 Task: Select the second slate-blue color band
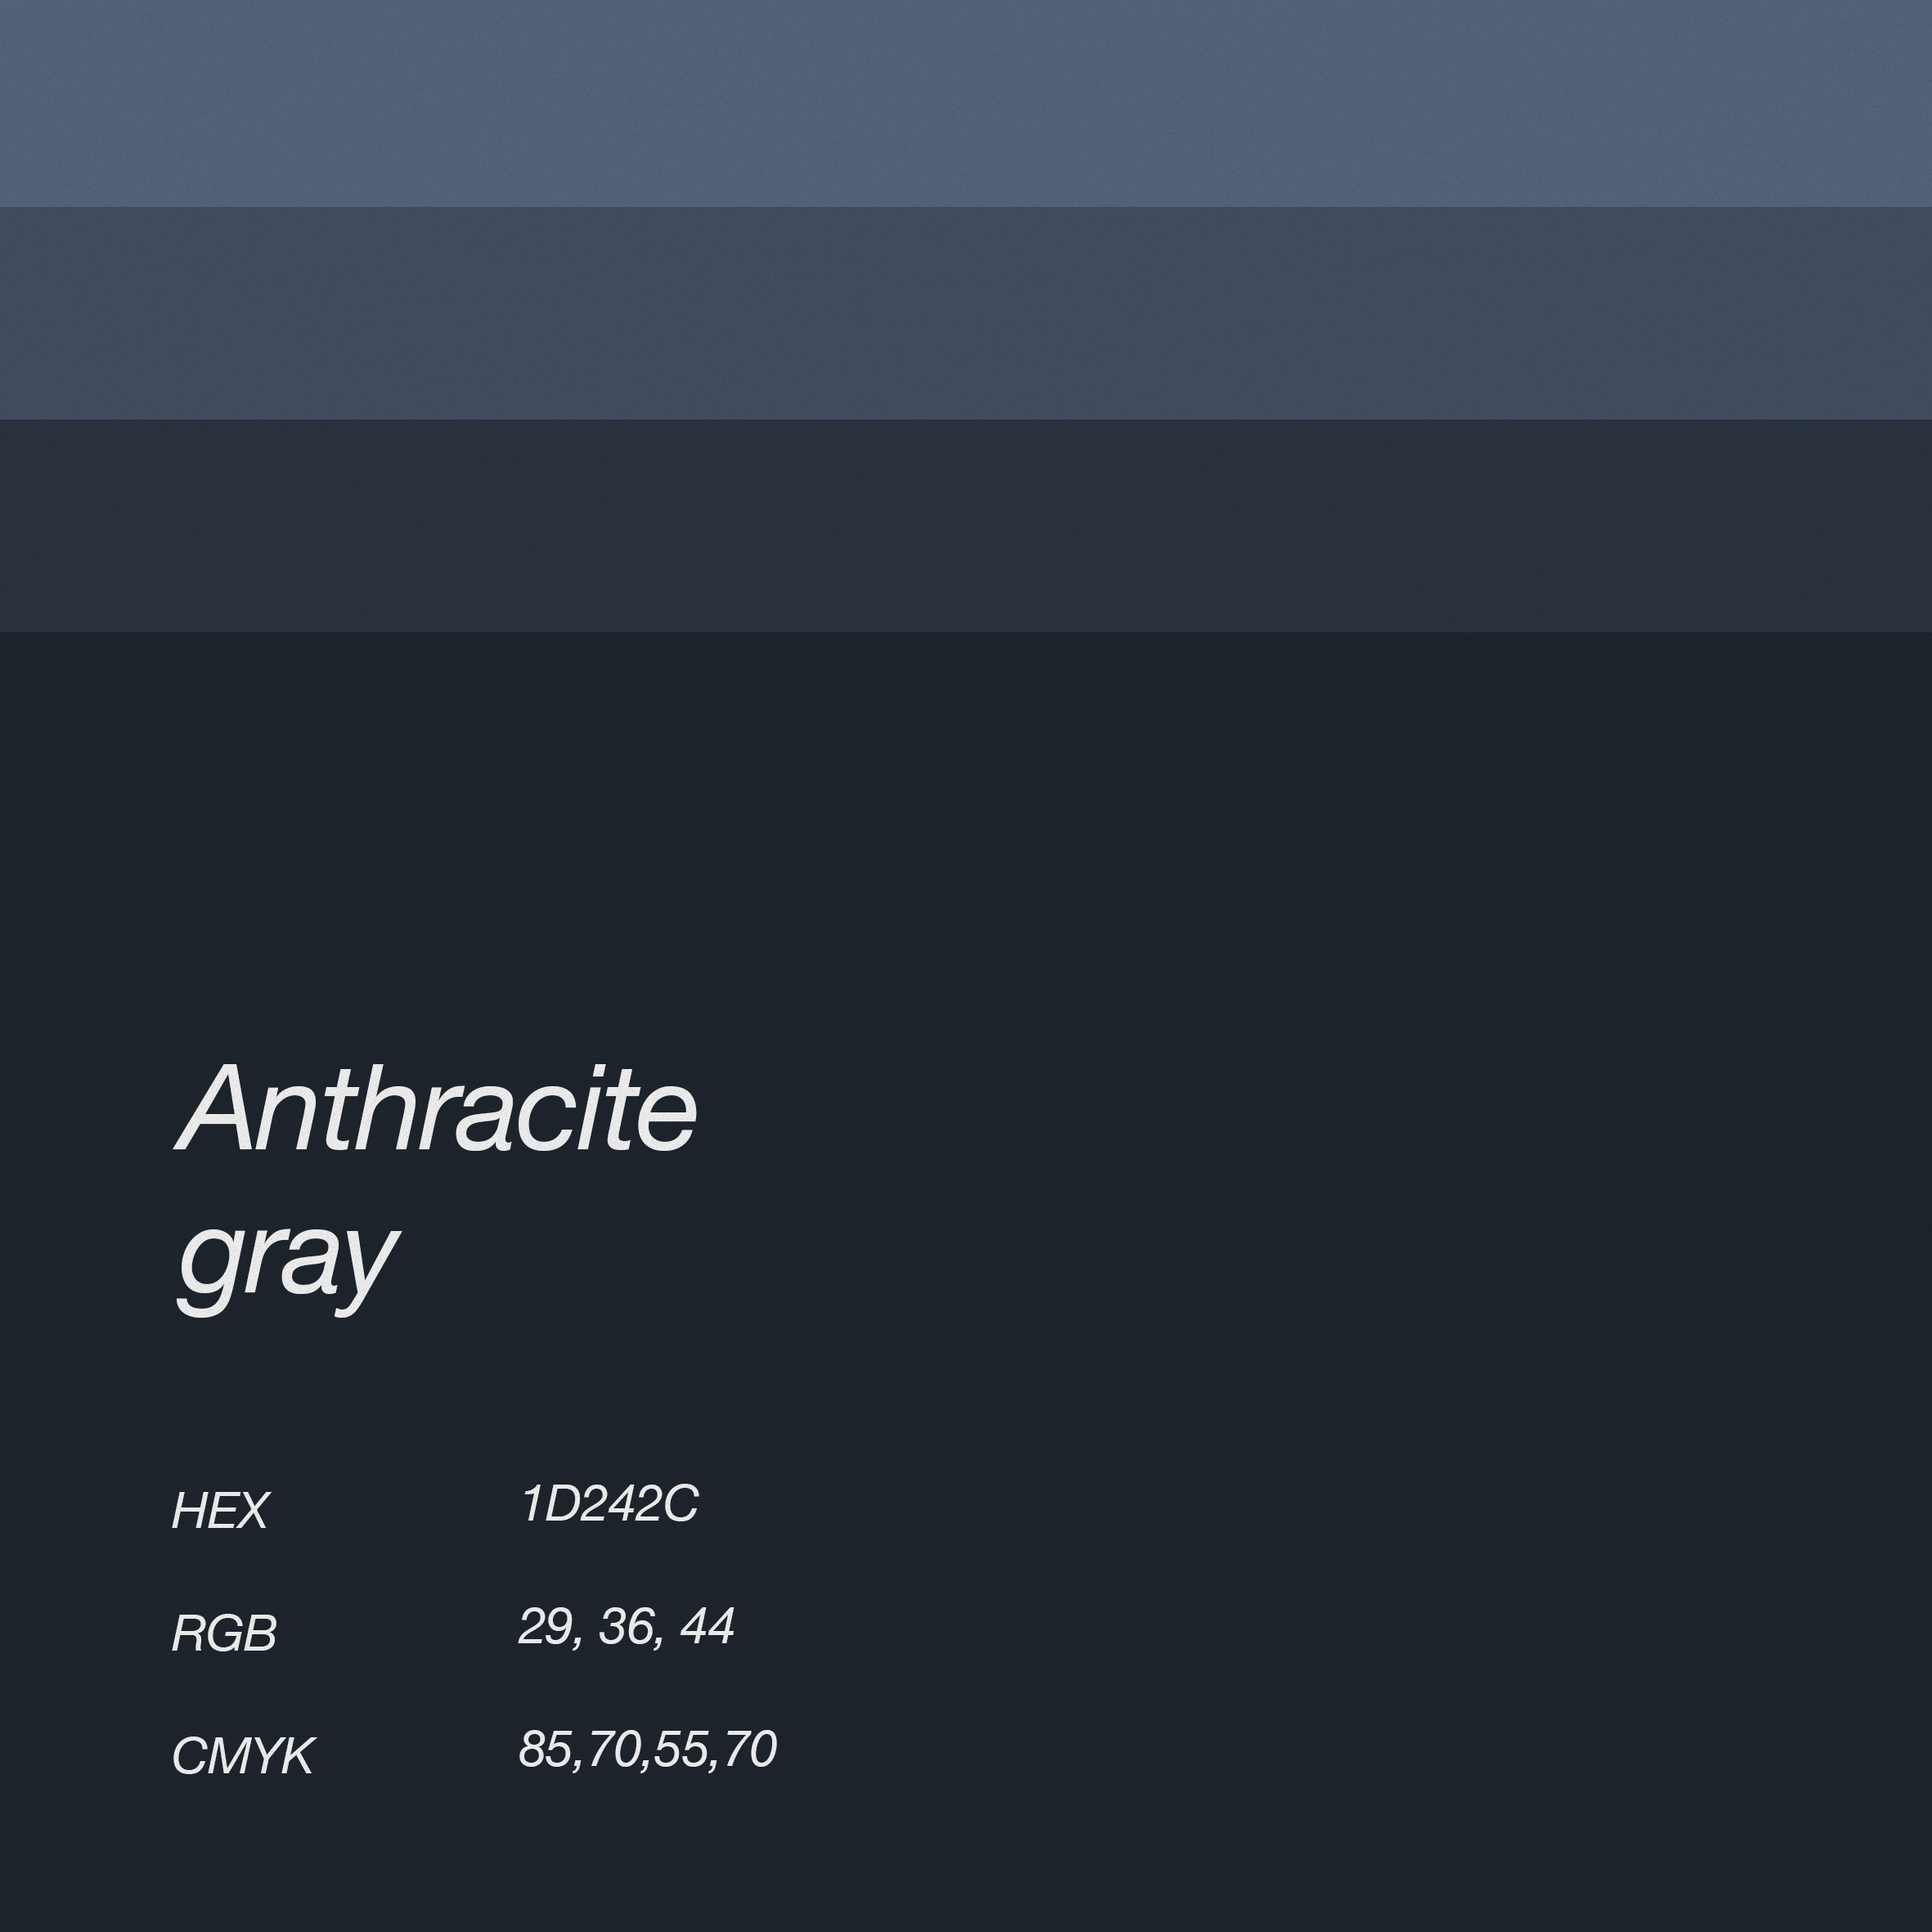click(966, 313)
